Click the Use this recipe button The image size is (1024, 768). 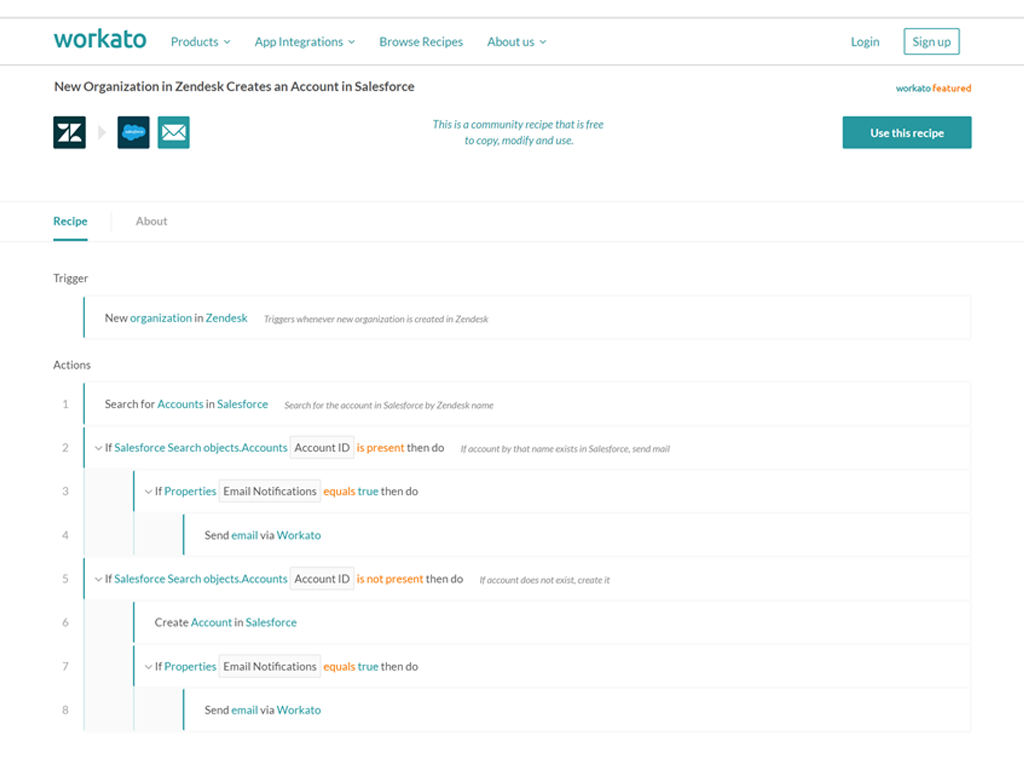coord(906,133)
